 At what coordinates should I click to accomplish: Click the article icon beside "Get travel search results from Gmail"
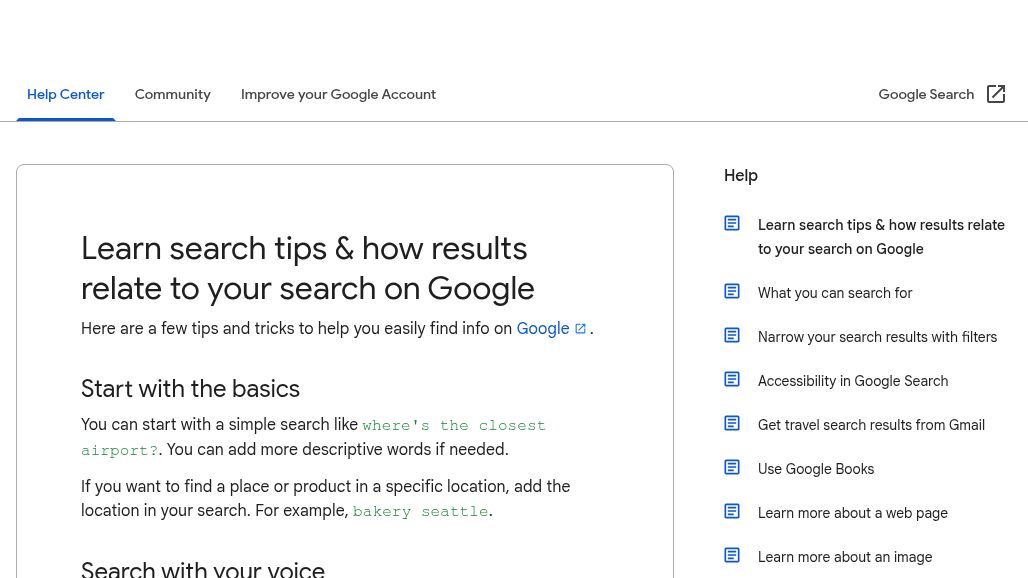coord(732,423)
